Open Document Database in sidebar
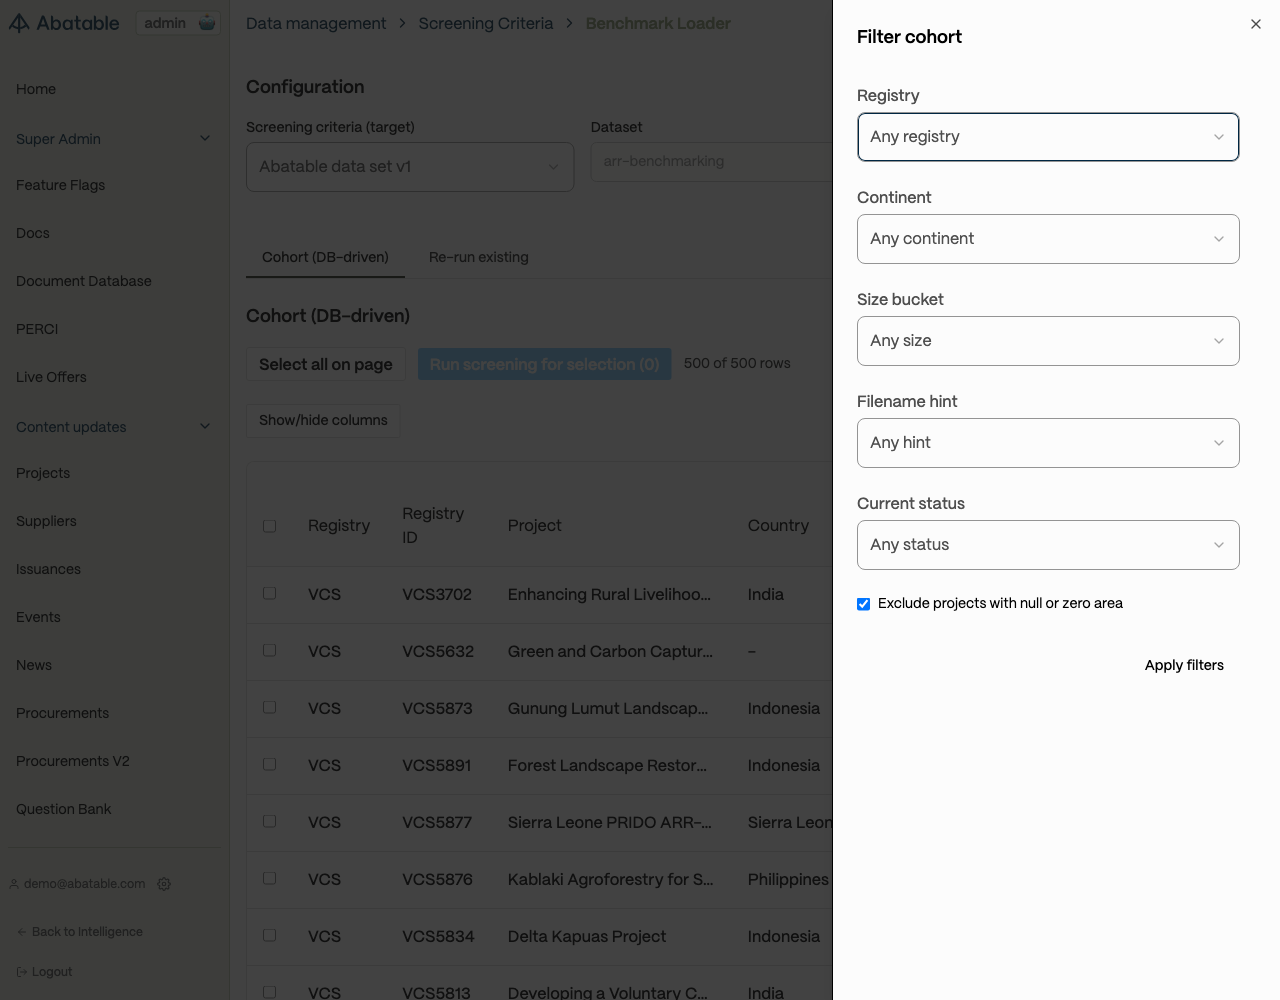This screenshot has height=1000, width=1280. click(x=84, y=281)
